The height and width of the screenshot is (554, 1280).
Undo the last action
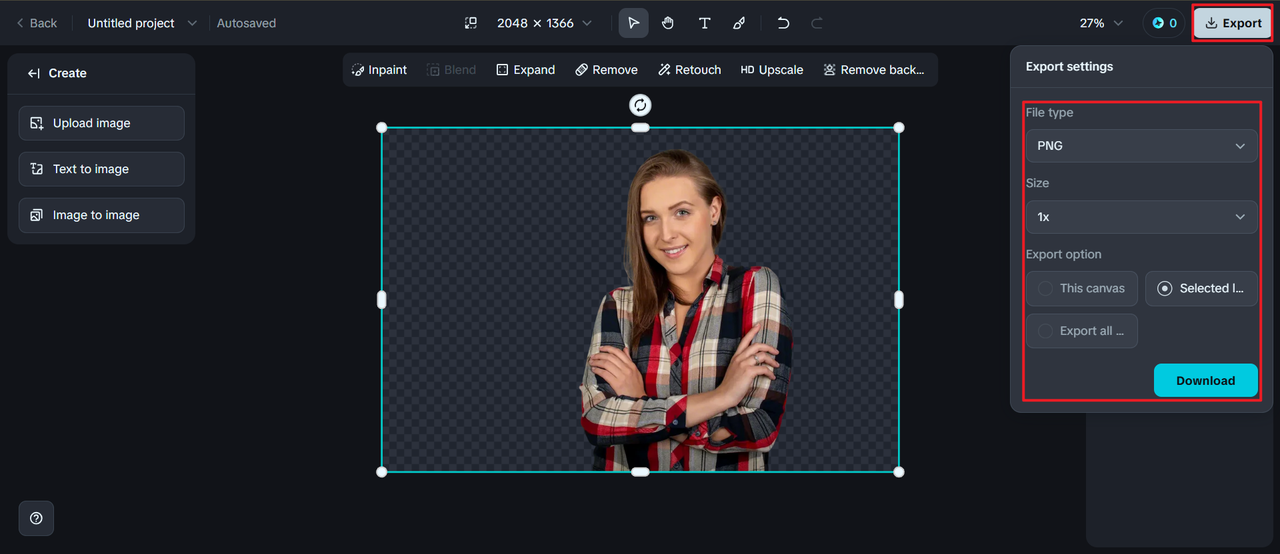[783, 23]
